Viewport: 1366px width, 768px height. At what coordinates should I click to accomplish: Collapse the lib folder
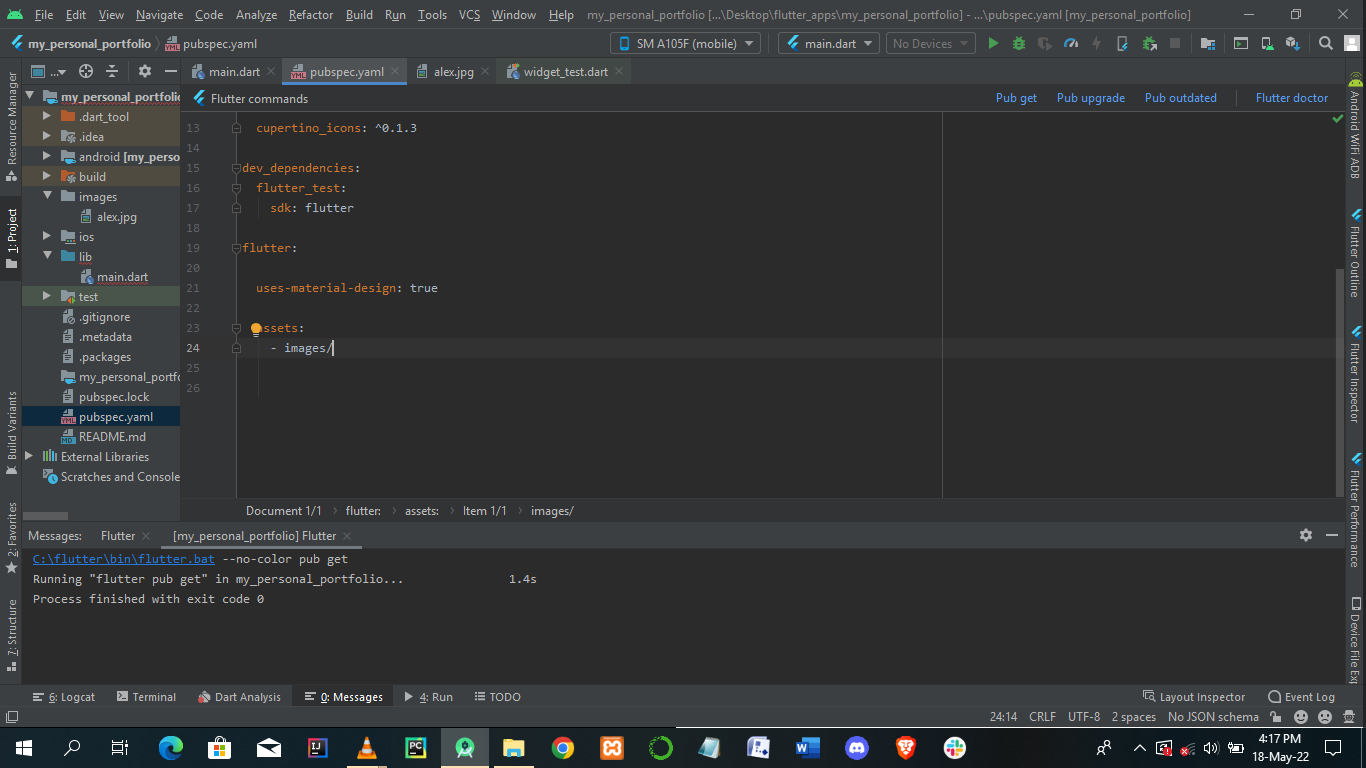47,257
